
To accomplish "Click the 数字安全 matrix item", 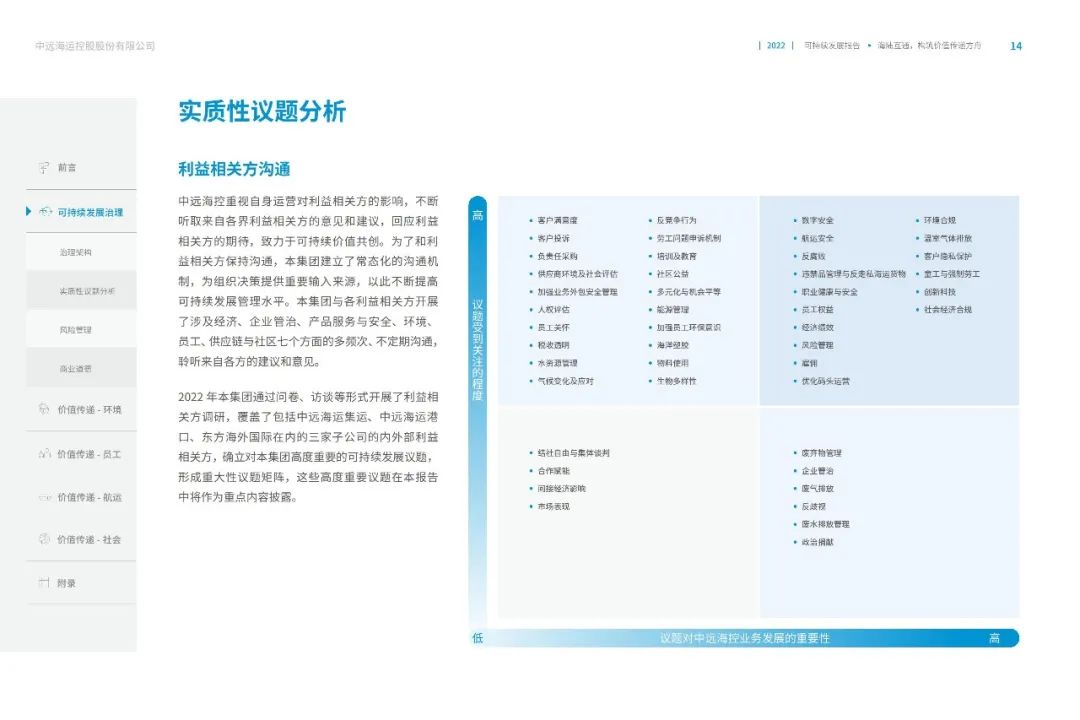I will (x=818, y=220).
